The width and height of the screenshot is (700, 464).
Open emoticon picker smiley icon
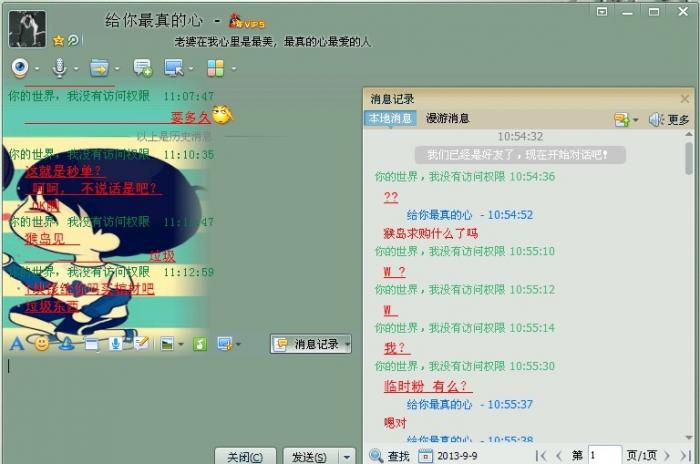click(42, 344)
